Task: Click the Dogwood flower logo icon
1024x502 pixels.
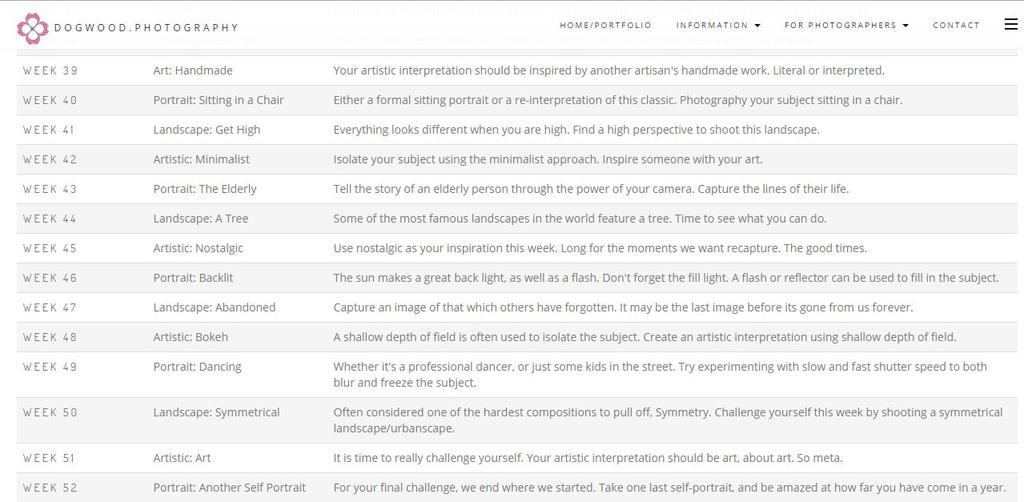Action: pos(32,27)
